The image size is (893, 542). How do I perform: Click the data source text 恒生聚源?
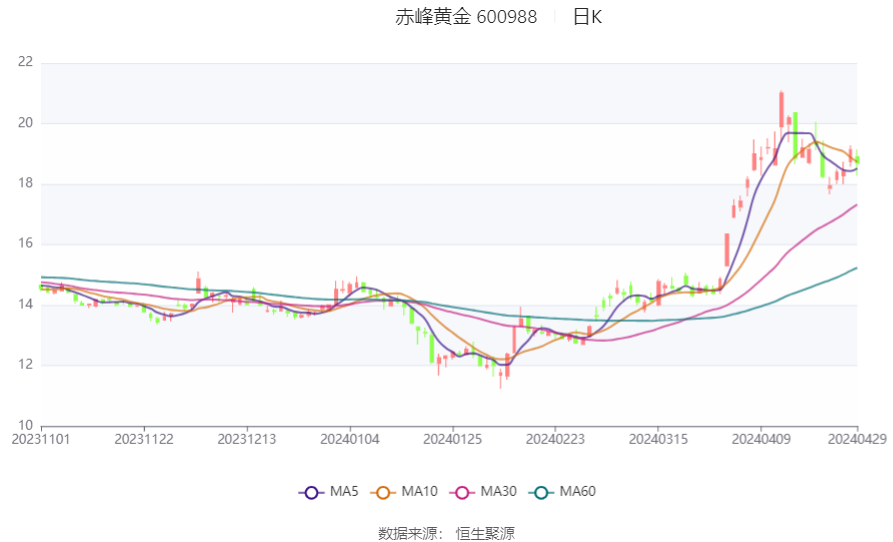click(x=485, y=533)
